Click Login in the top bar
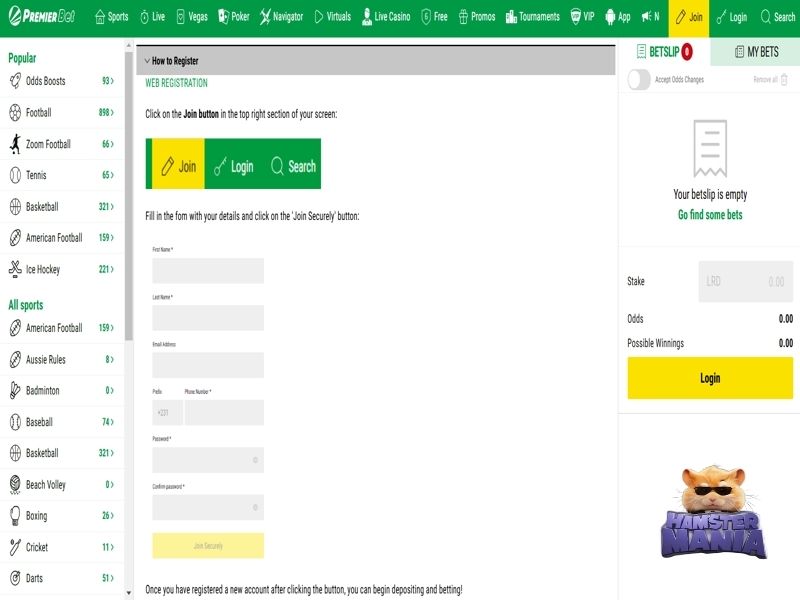The height and width of the screenshot is (600, 800). (x=731, y=17)
